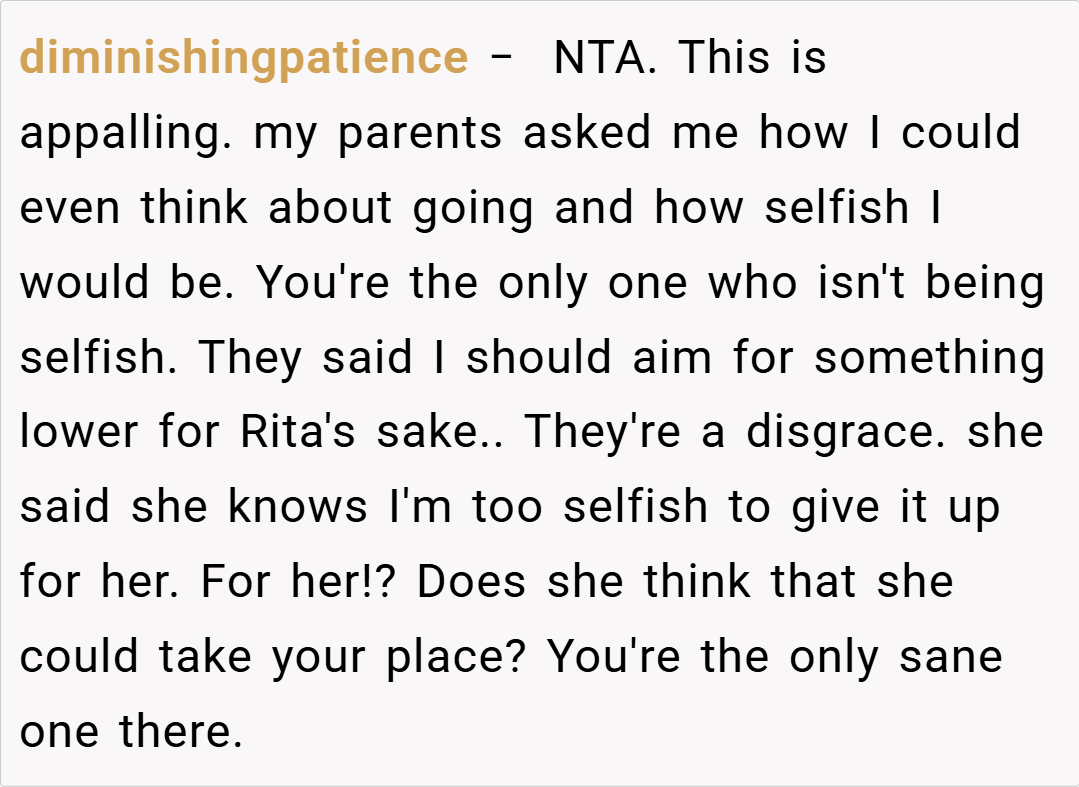Screen dimensions: 1079x787
Task: Click the word 'Does' in the comment
Action: click(465, 582)
